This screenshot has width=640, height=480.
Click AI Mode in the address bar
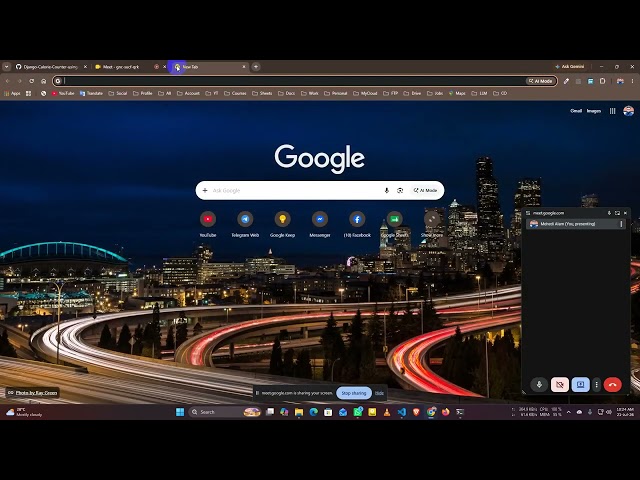click(x=540, y=81)
